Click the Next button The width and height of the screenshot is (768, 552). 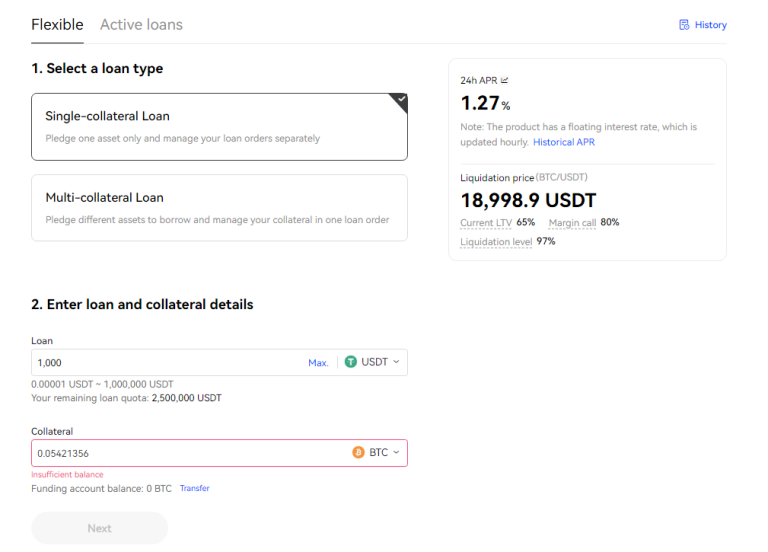pos(99,528)
